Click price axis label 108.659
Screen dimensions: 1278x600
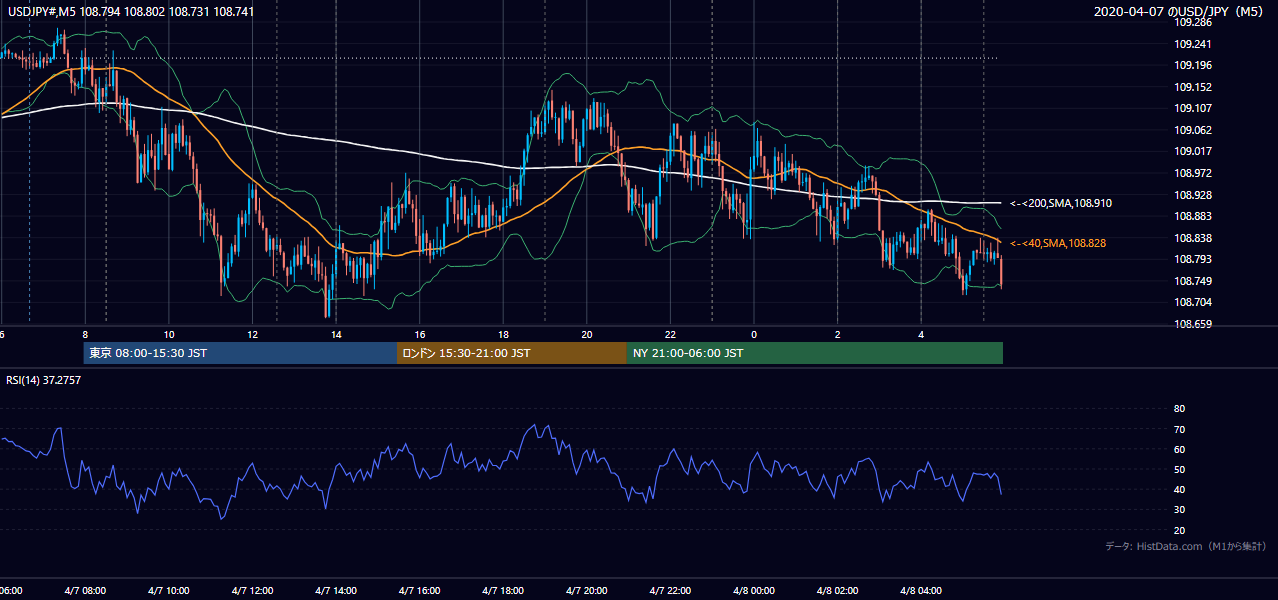tap(1192, 324)
